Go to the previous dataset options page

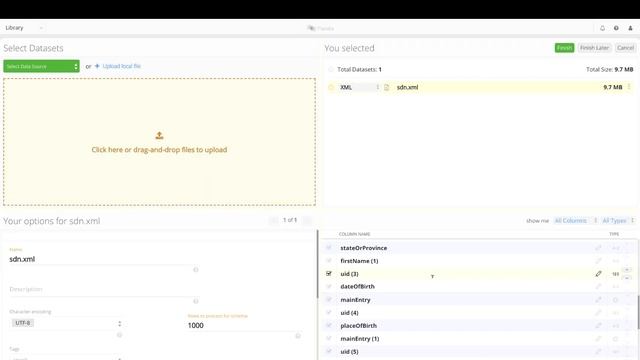point(273,220)
